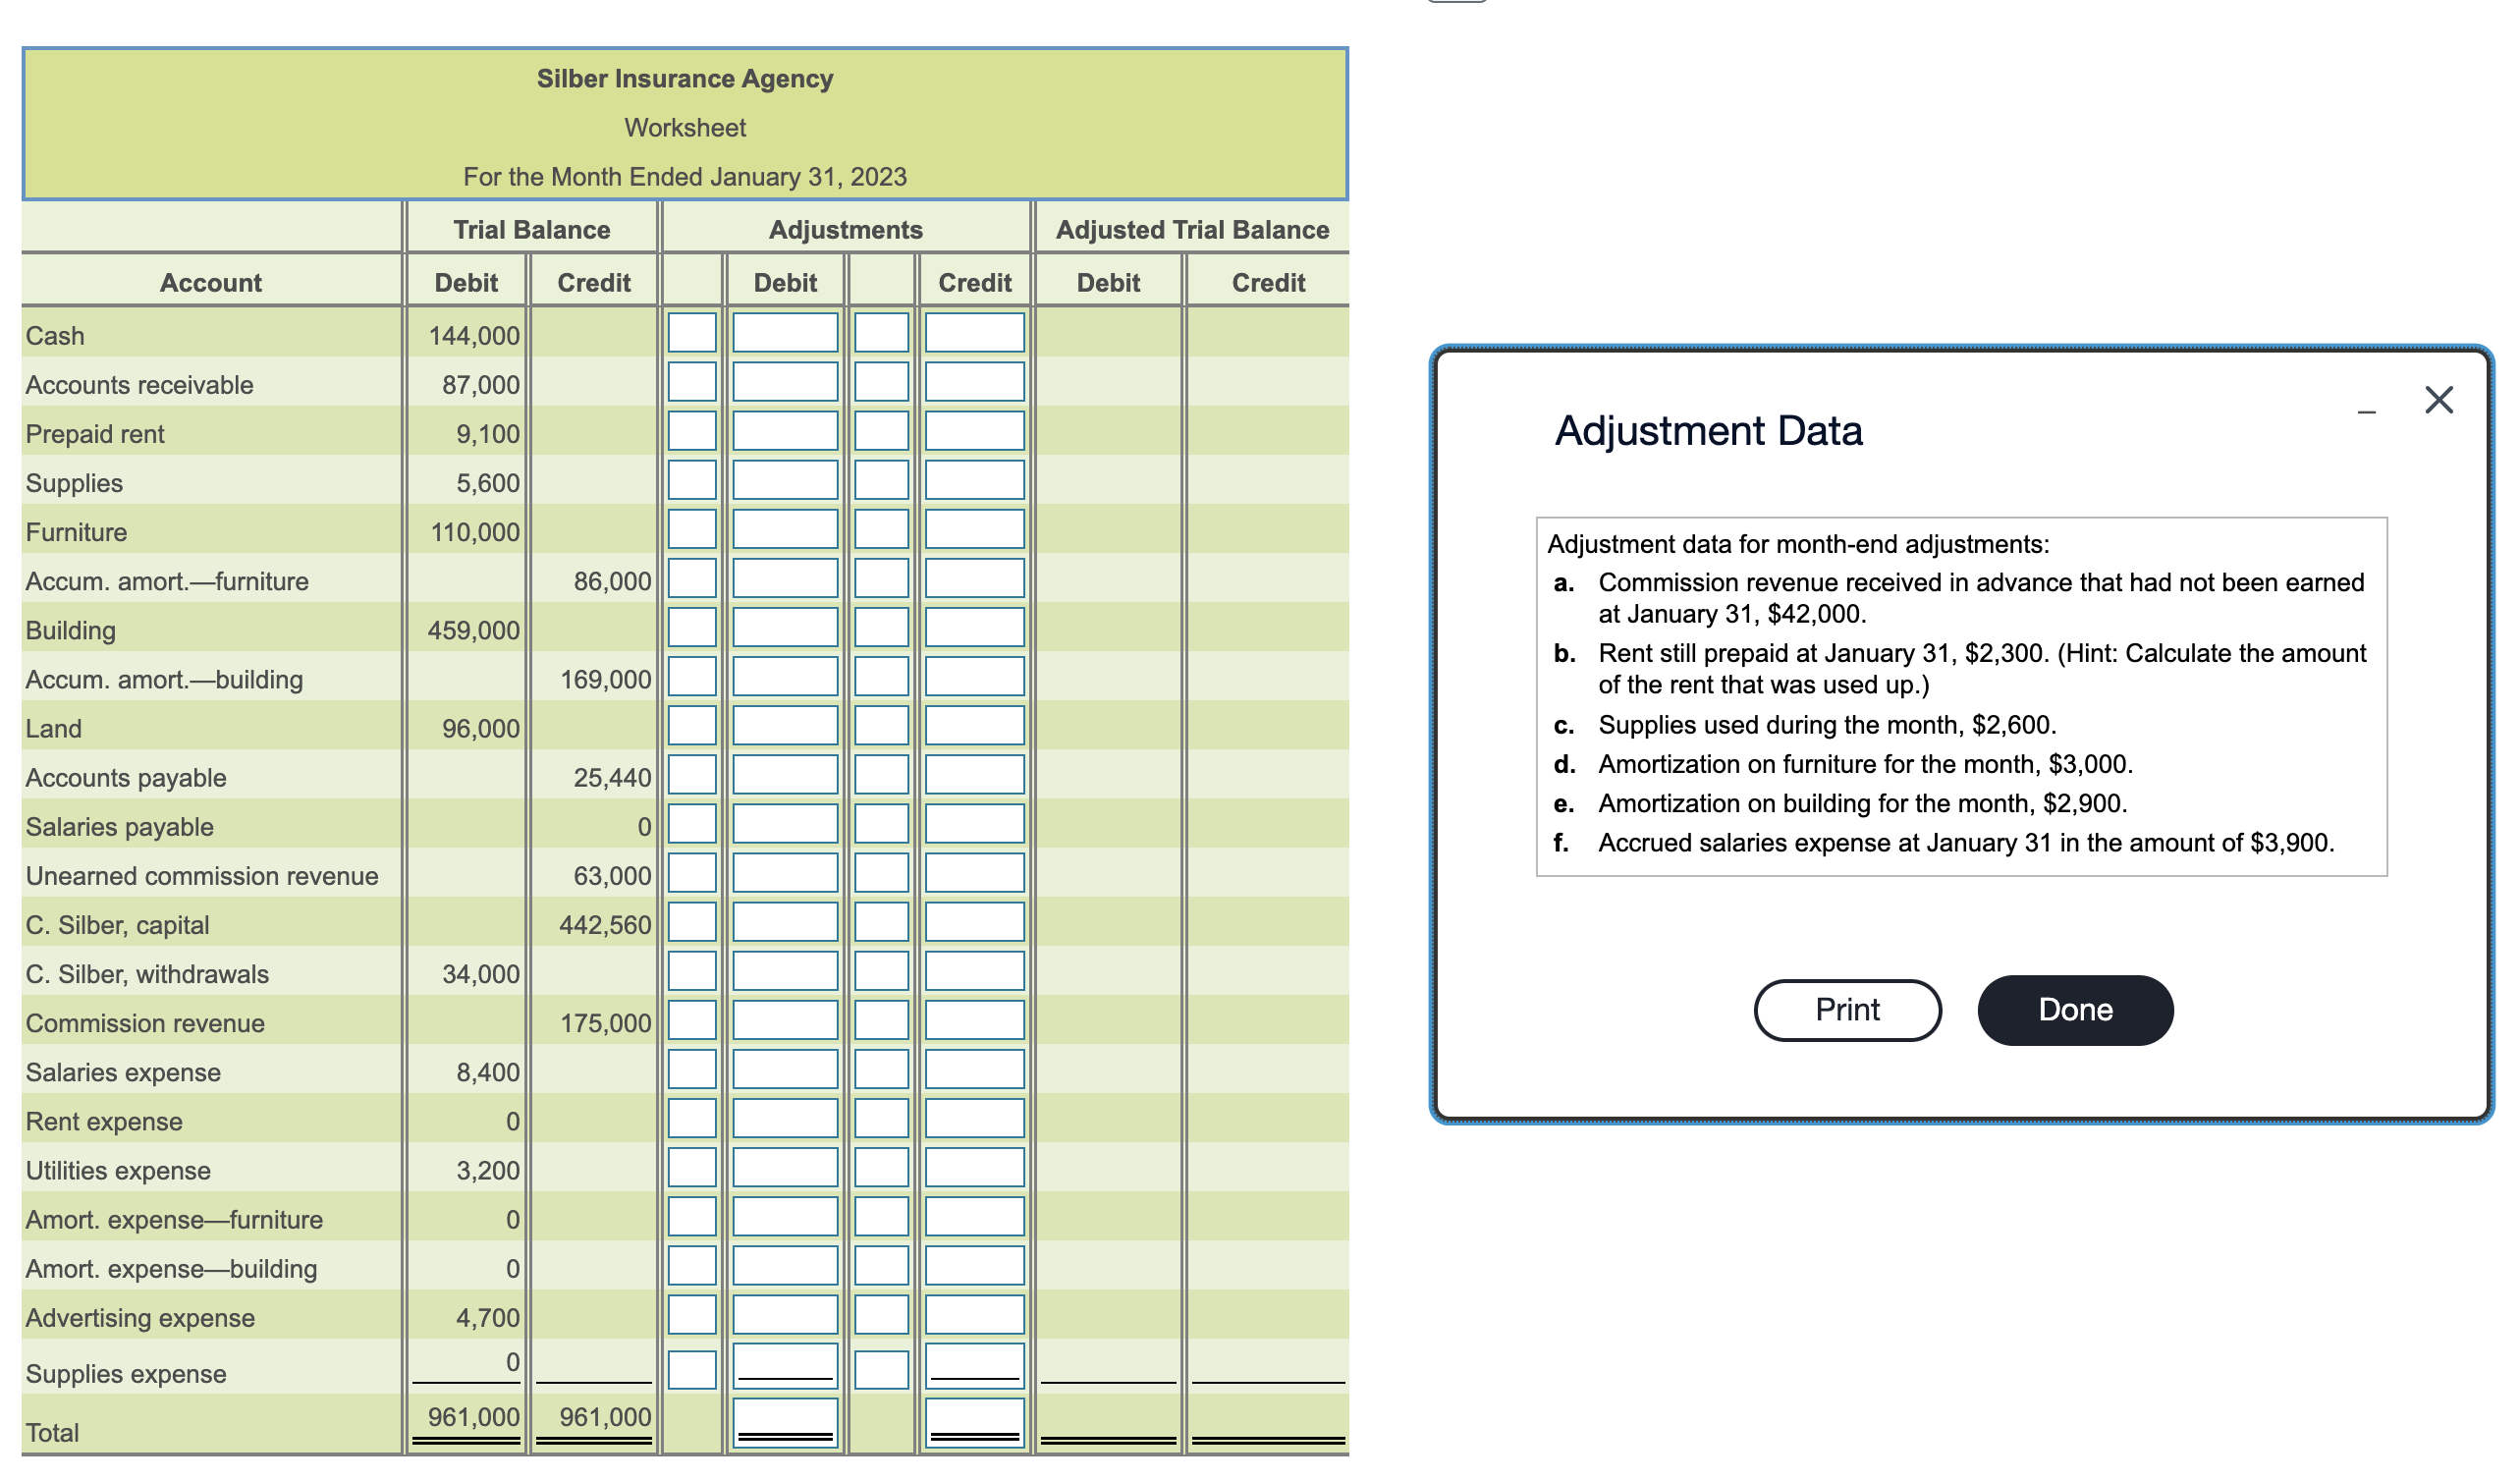Viewport: 2520px width, 1481px height.
Task: Click the Accounts receivable adjustments debit field
Action: [785, 384]
